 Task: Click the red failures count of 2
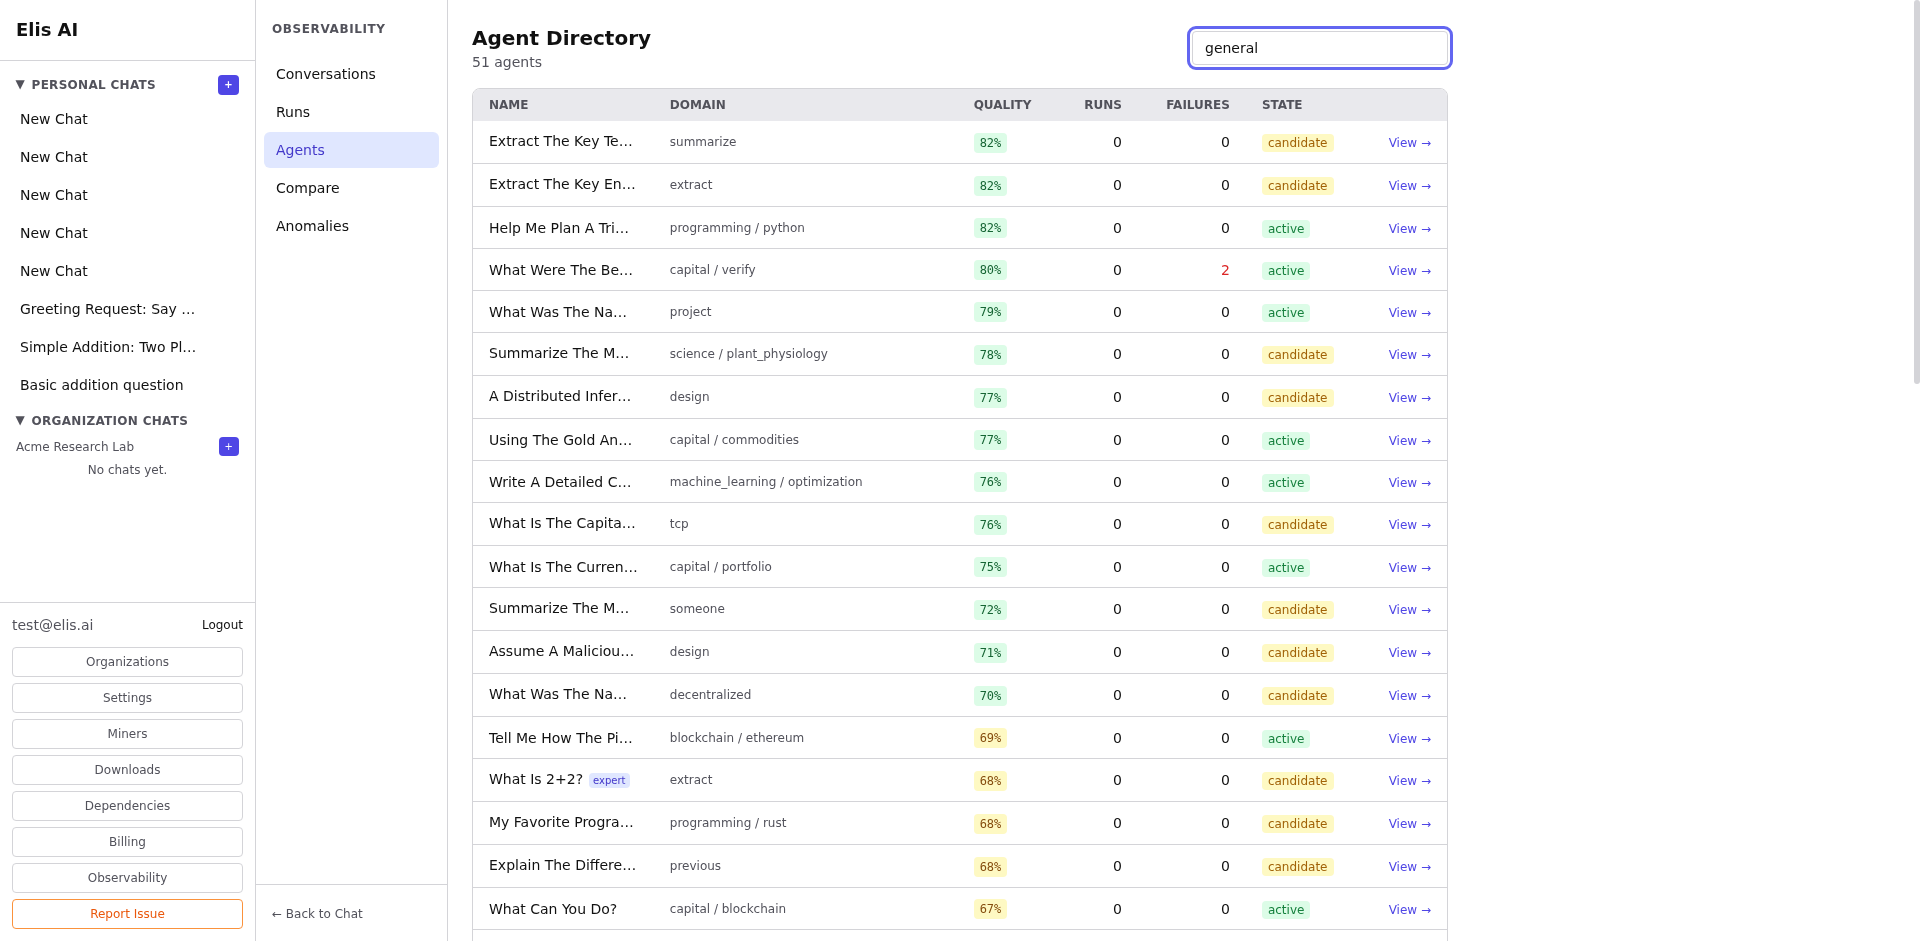coord(1224,270)
